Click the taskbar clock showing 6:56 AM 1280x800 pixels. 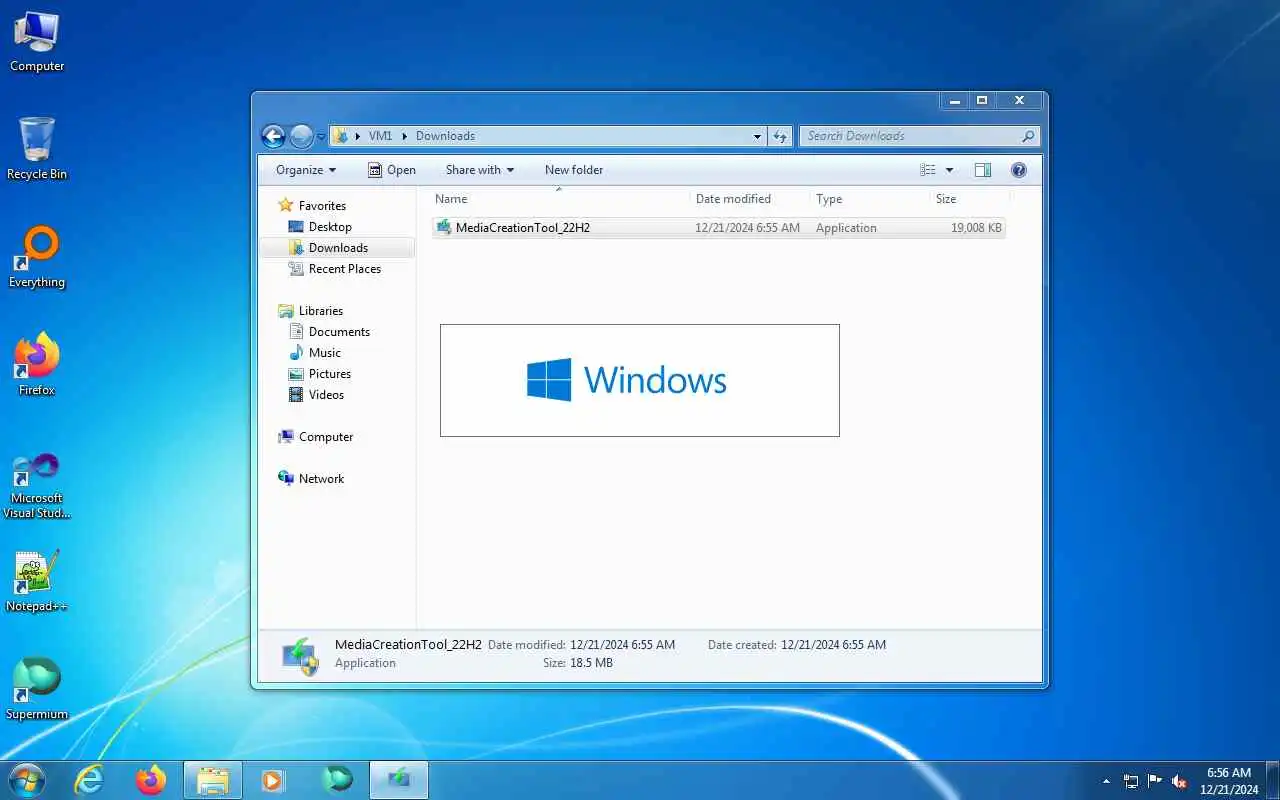(x=1229, y=781)
